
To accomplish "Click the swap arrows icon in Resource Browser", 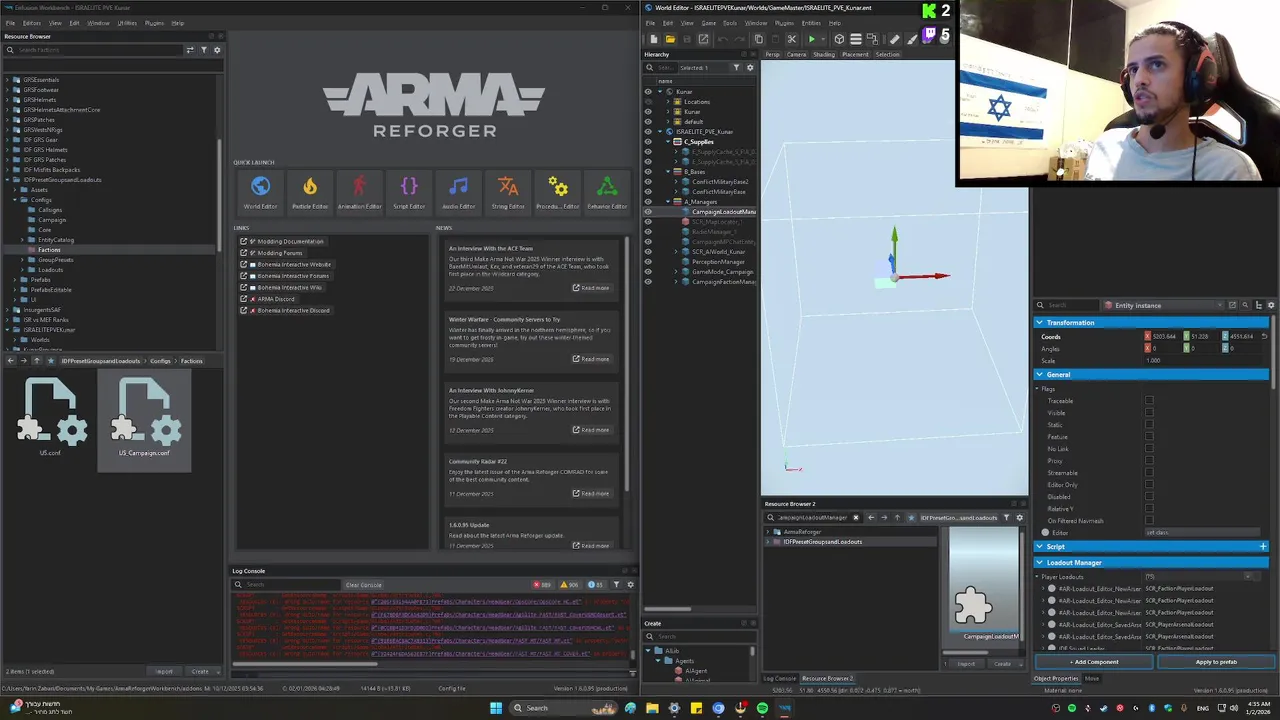I will tap(190, 49).
